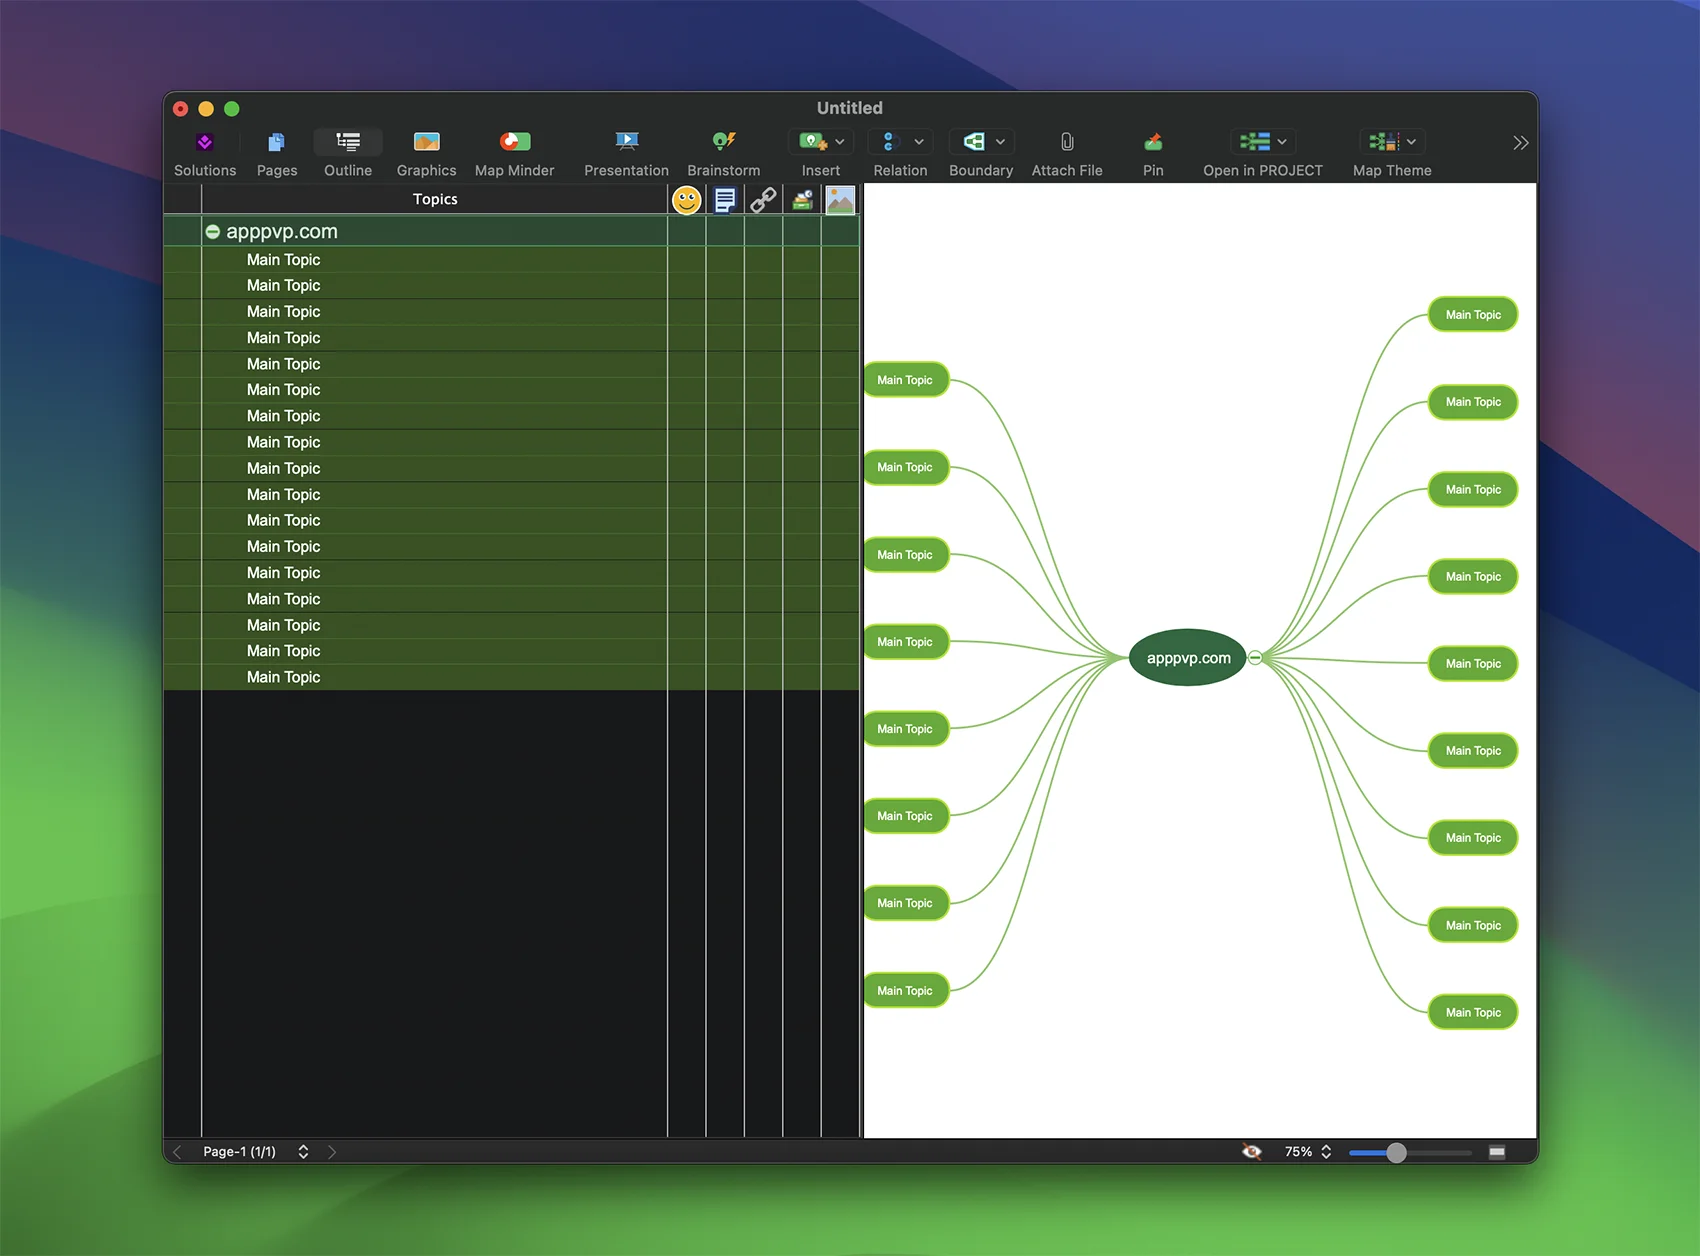Image resolution: width=1700 pixels, height=1256 pixels.
Task: Click the Topics column header
Action: [435, 200]
